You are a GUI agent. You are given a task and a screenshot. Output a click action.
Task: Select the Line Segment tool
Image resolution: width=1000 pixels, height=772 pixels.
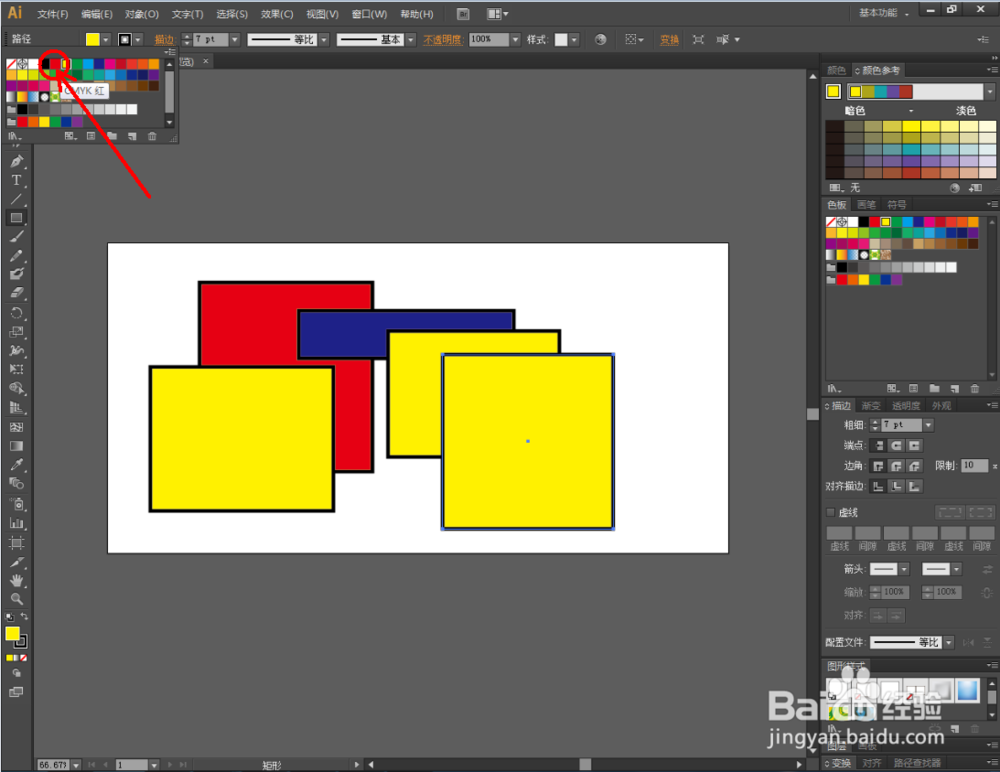pyautogui.click(x=17, y=199)
